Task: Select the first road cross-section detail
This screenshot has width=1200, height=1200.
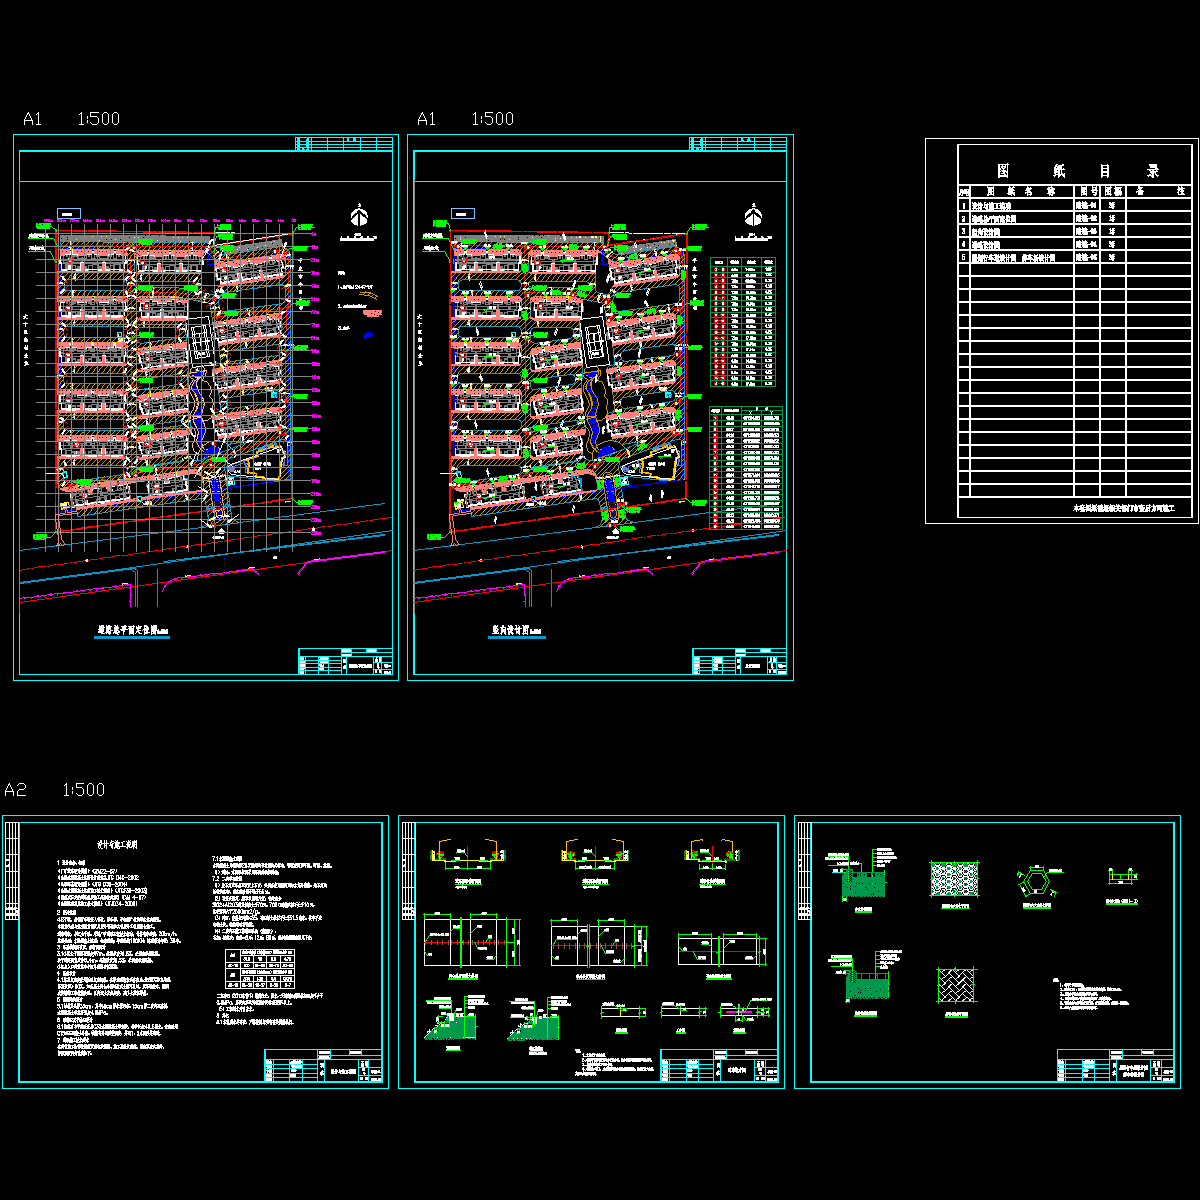Action: [467, 856]
